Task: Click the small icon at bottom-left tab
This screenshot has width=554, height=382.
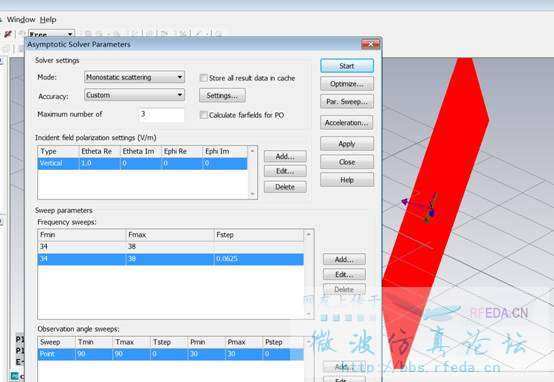Action: 14,376
